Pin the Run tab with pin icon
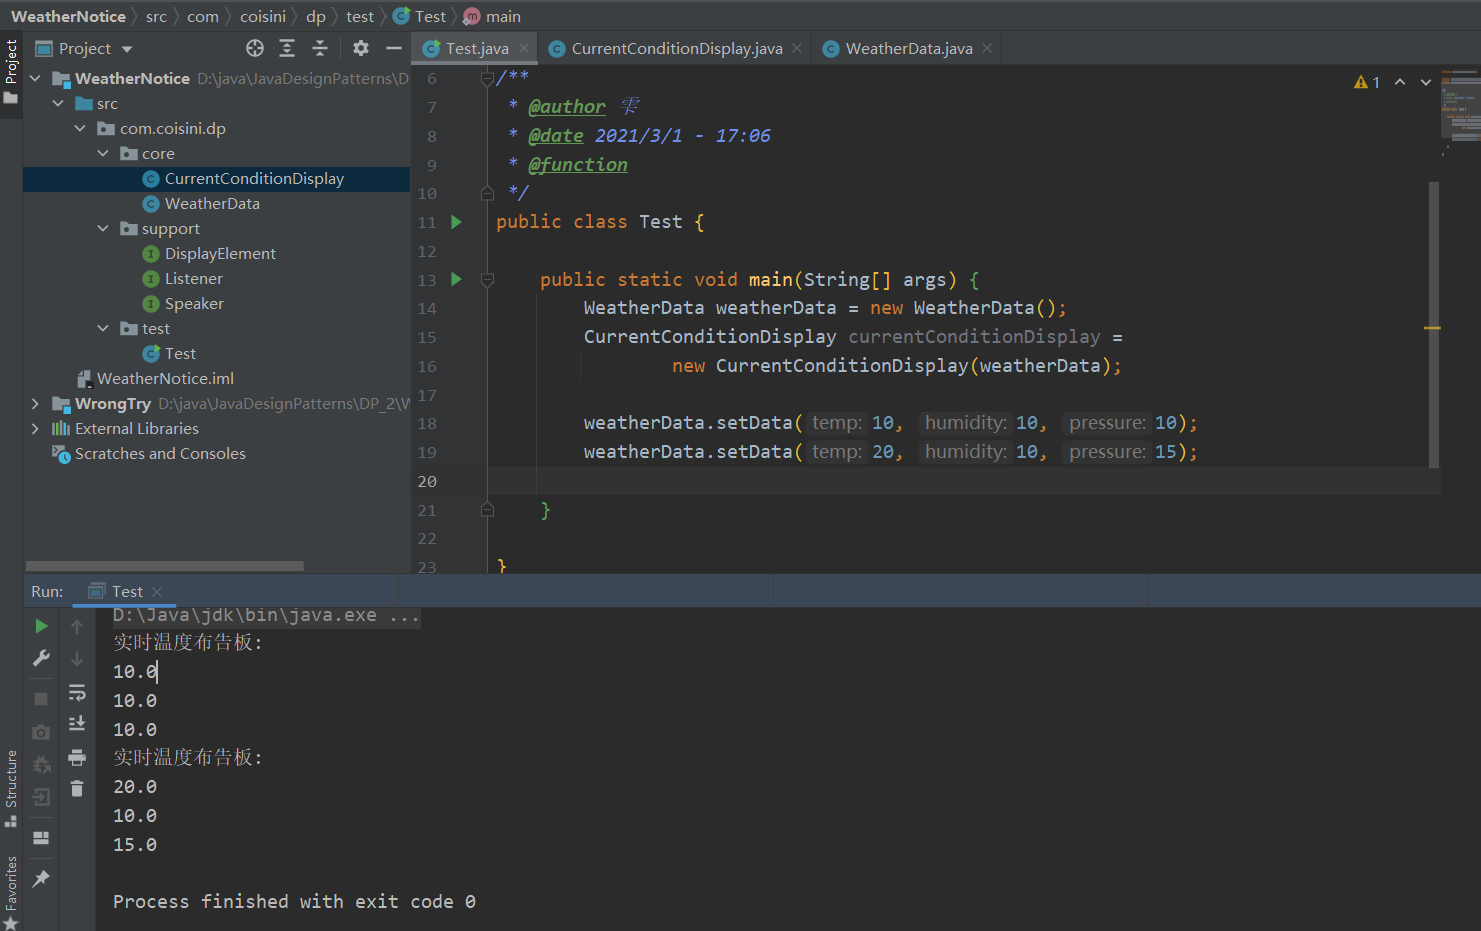The width and height of the screenshot is (1481, 931). point(41,878)
